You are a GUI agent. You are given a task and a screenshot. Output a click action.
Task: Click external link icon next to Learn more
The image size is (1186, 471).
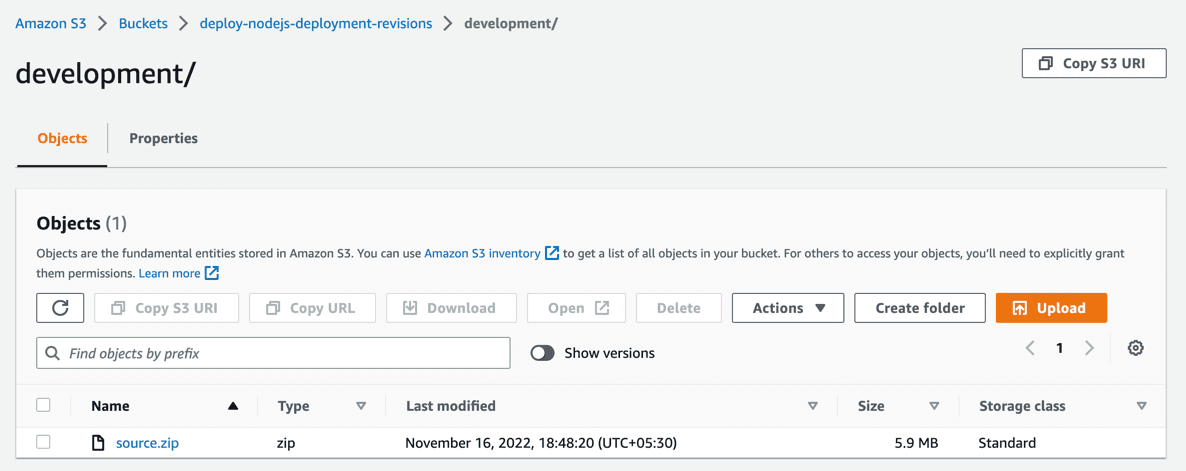(x=212, y=273)
